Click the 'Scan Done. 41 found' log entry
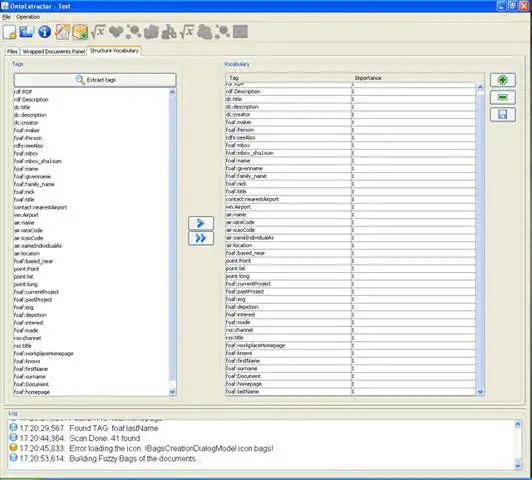The image size is (532, 480). point(104,438)
